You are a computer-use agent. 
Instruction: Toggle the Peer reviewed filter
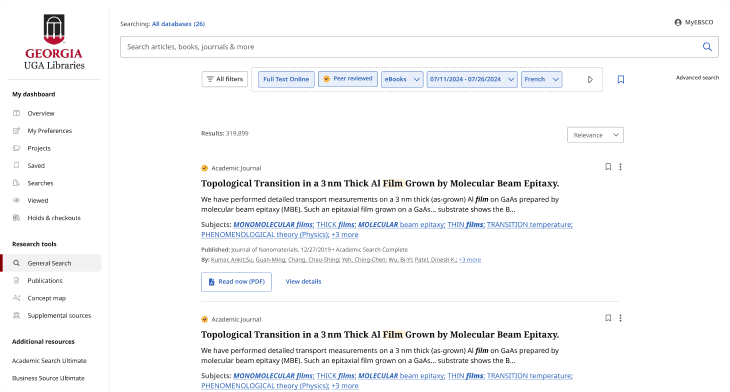coord(348,79)
